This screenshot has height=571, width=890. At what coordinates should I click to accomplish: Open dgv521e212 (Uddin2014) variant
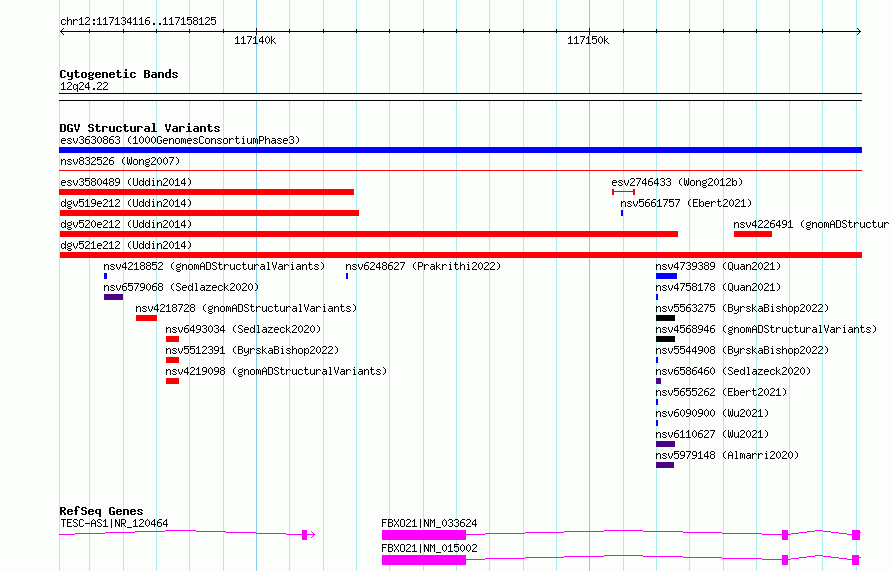pos(126,245)
